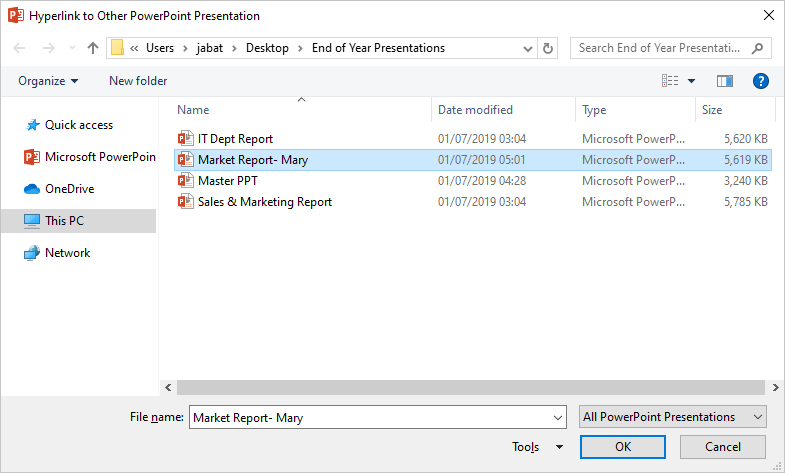Click the change view icon
The width and height of the screenshot is (785, 473).
point(670,81)
